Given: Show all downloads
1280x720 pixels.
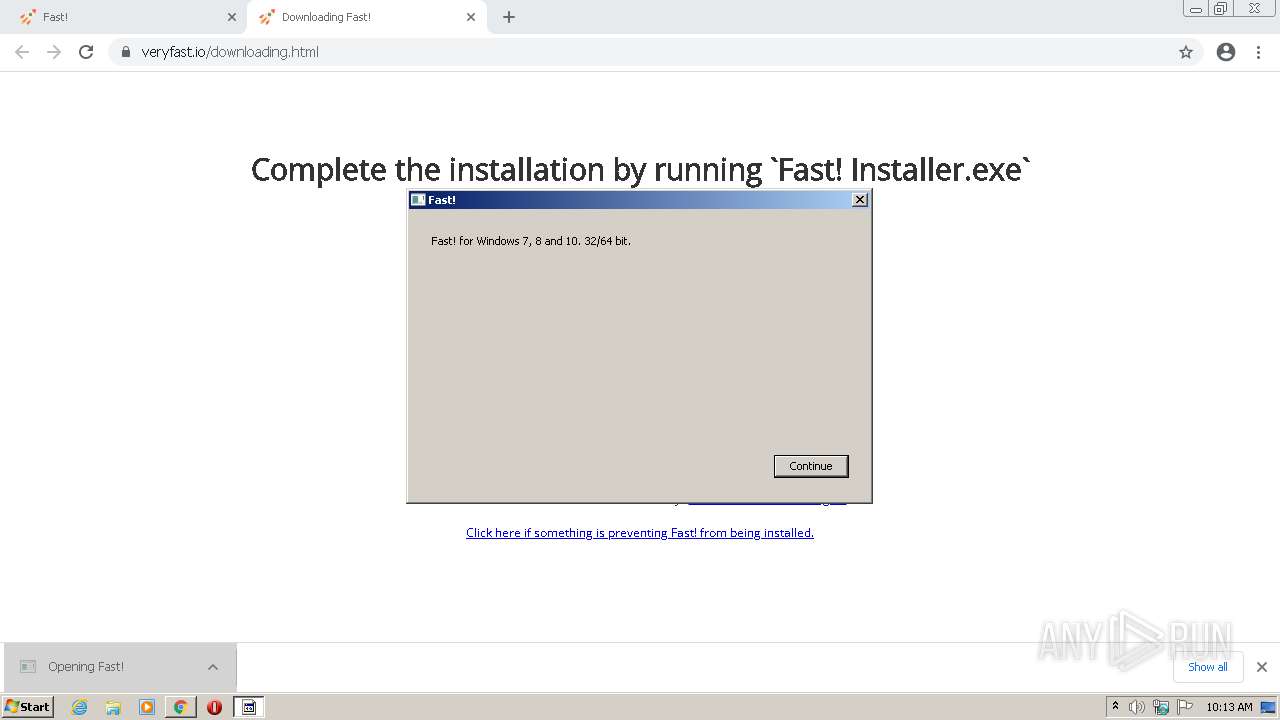Looking at the screenshot, I should (1208, 667).
